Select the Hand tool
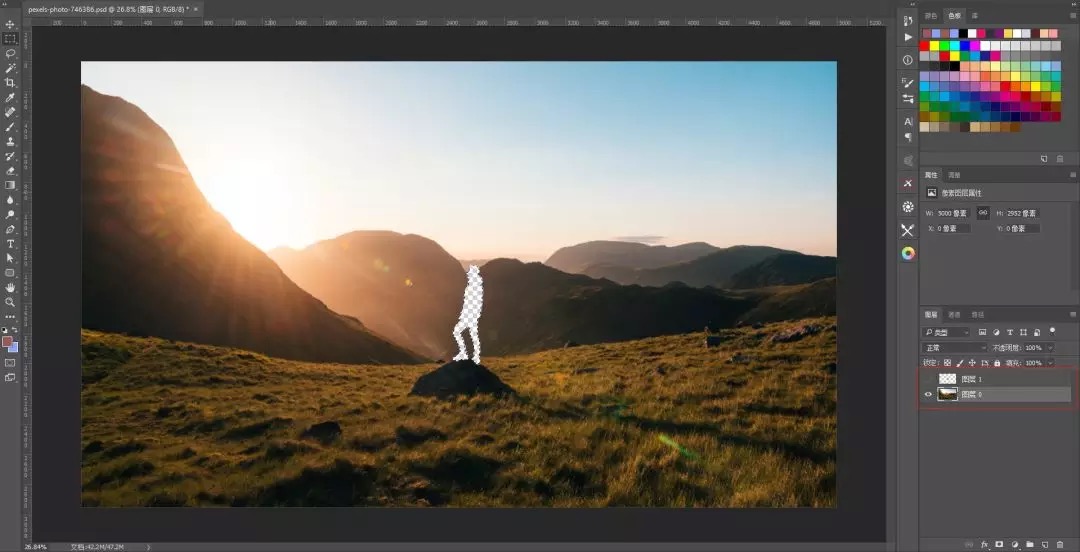This screenshot has height=552, width=1080. (10, 287)
